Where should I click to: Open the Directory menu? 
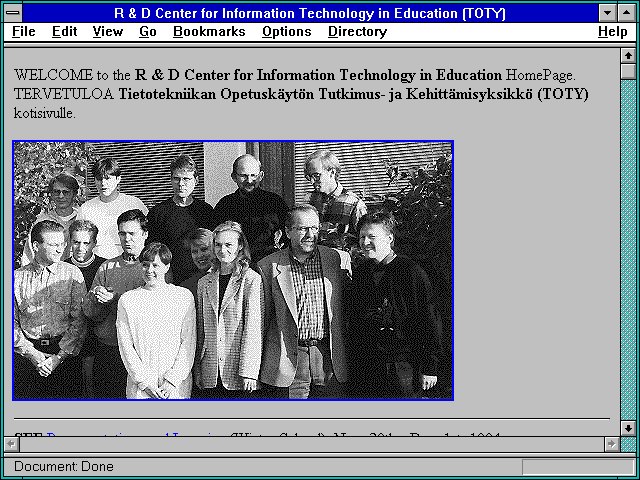pyautogui.click(x=358, y=32)
